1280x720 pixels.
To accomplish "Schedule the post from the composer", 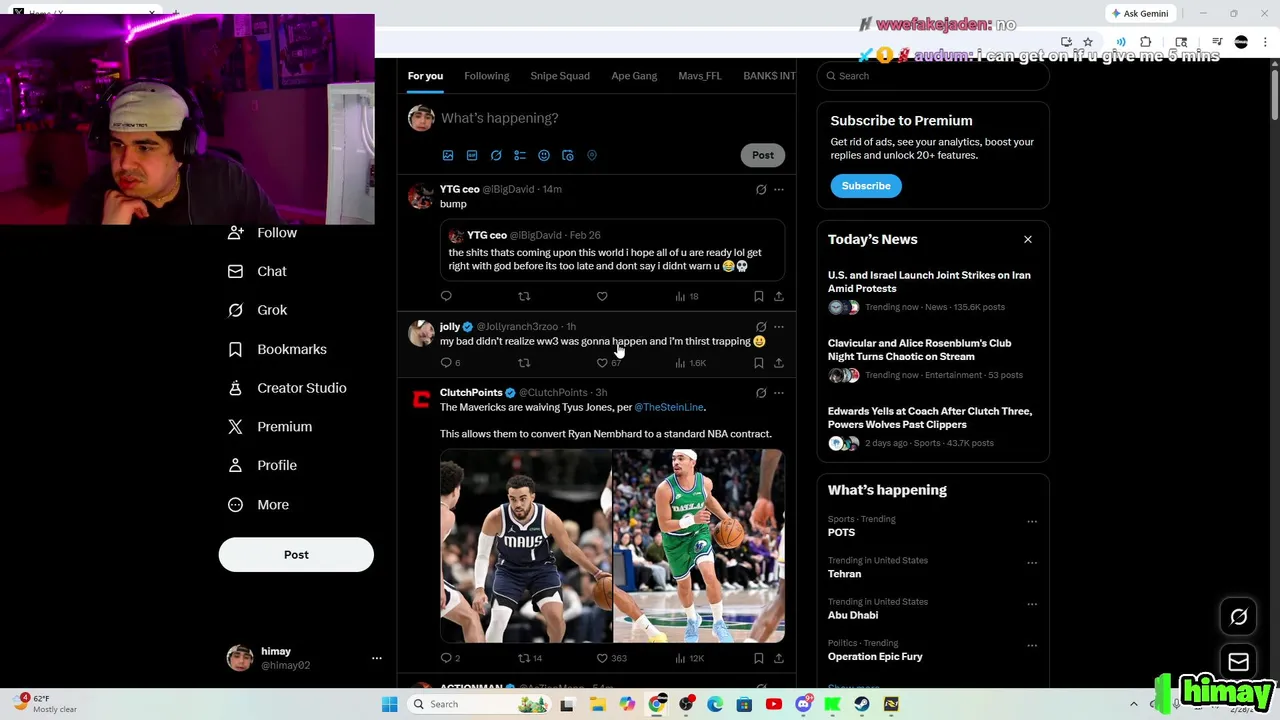I will (x=568, y=155).
